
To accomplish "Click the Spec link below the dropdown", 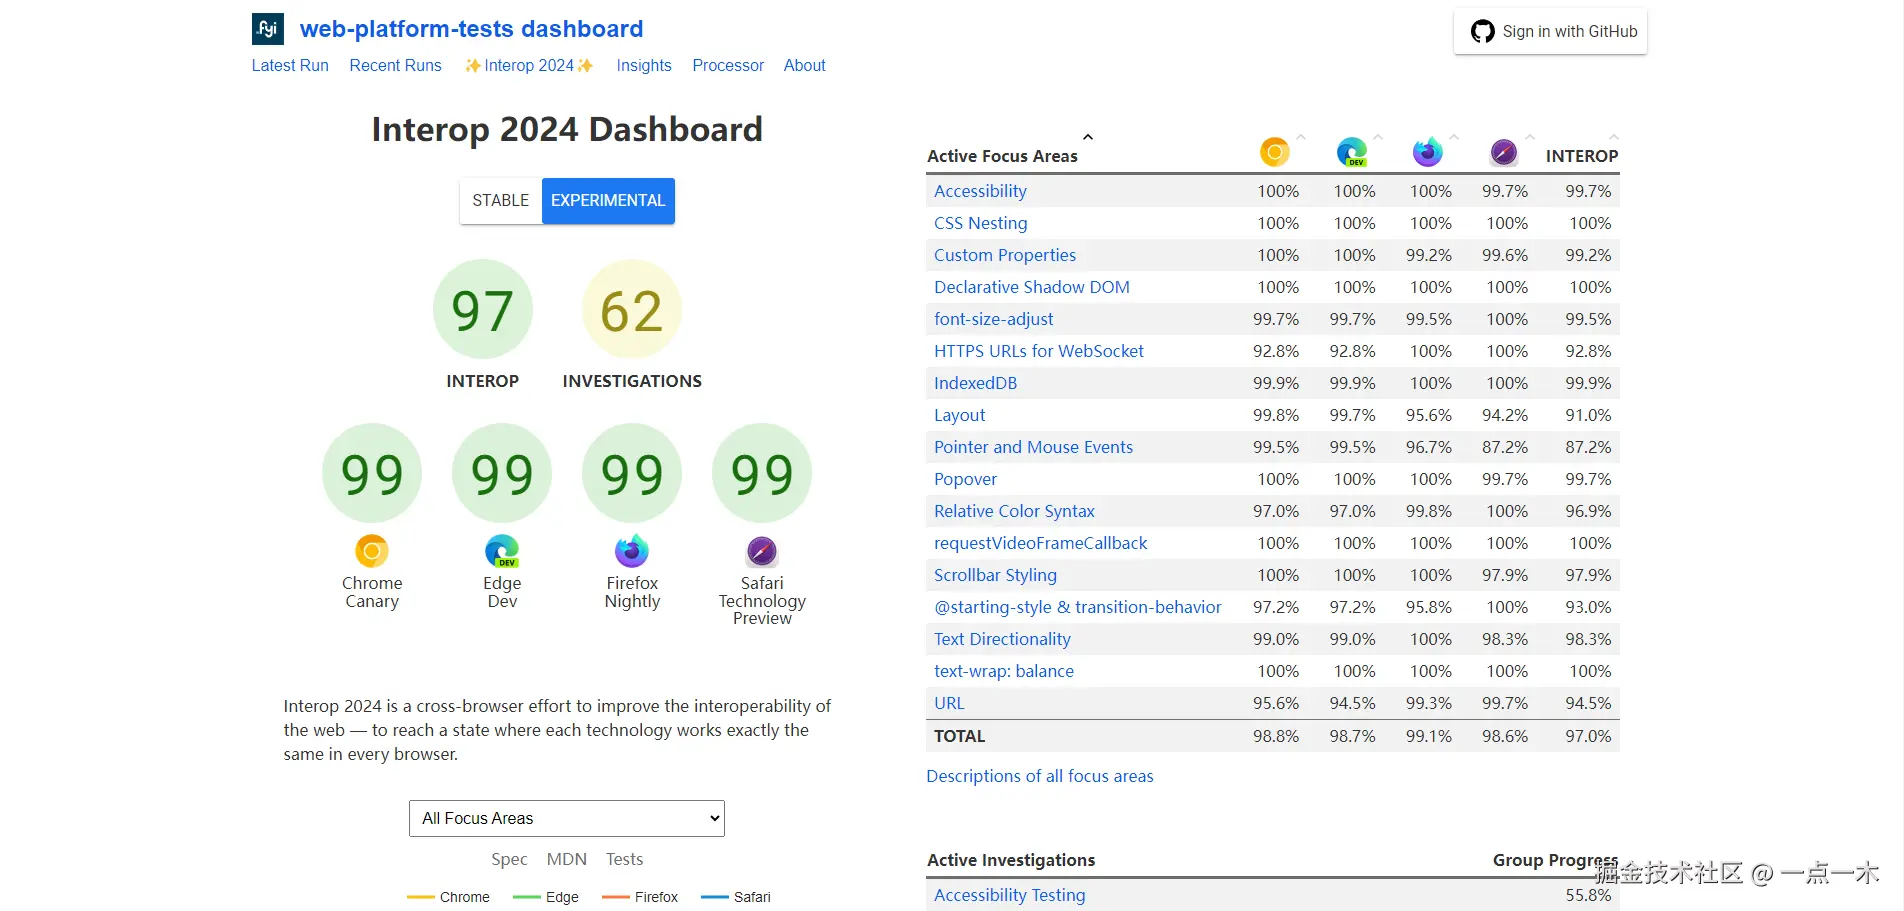I will 509,859.
